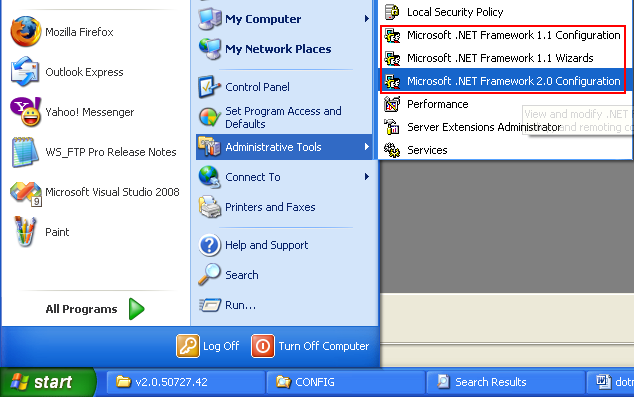The image size is (634, 397).
Task: Click the Printers and Faxes icon
Action: pyautogui.click(x=209, y=207)
